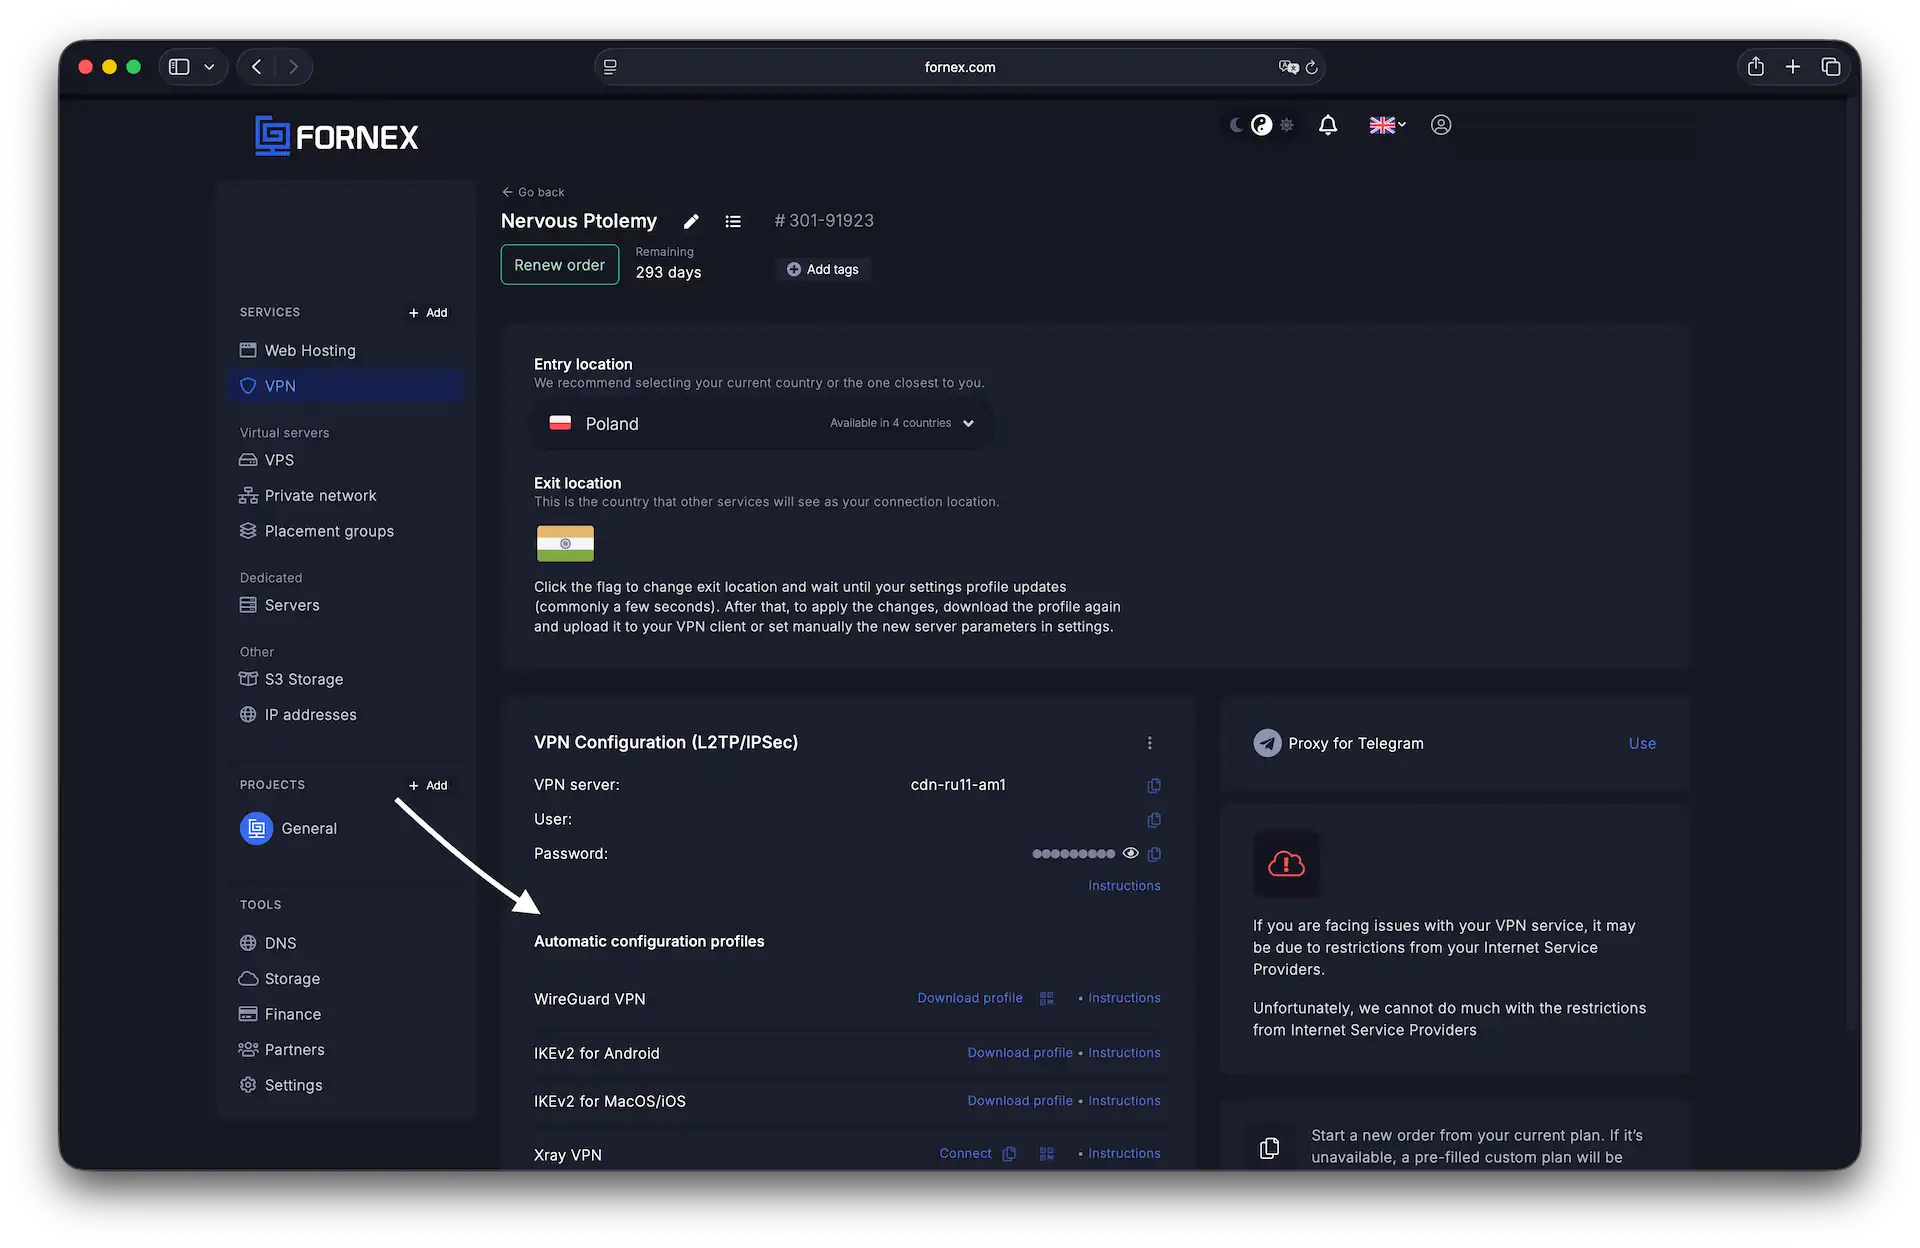This screenshot has height=1248, width=1920.
Task: Open list icon next to Nervous Ptolemy
Action: [x=733, y=221]
